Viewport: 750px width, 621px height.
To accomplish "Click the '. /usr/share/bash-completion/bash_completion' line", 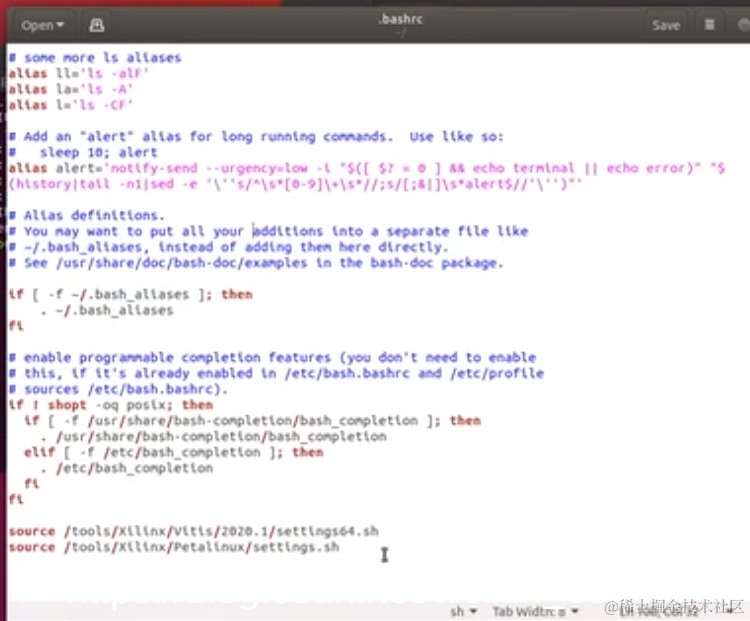I will [213, 436].
